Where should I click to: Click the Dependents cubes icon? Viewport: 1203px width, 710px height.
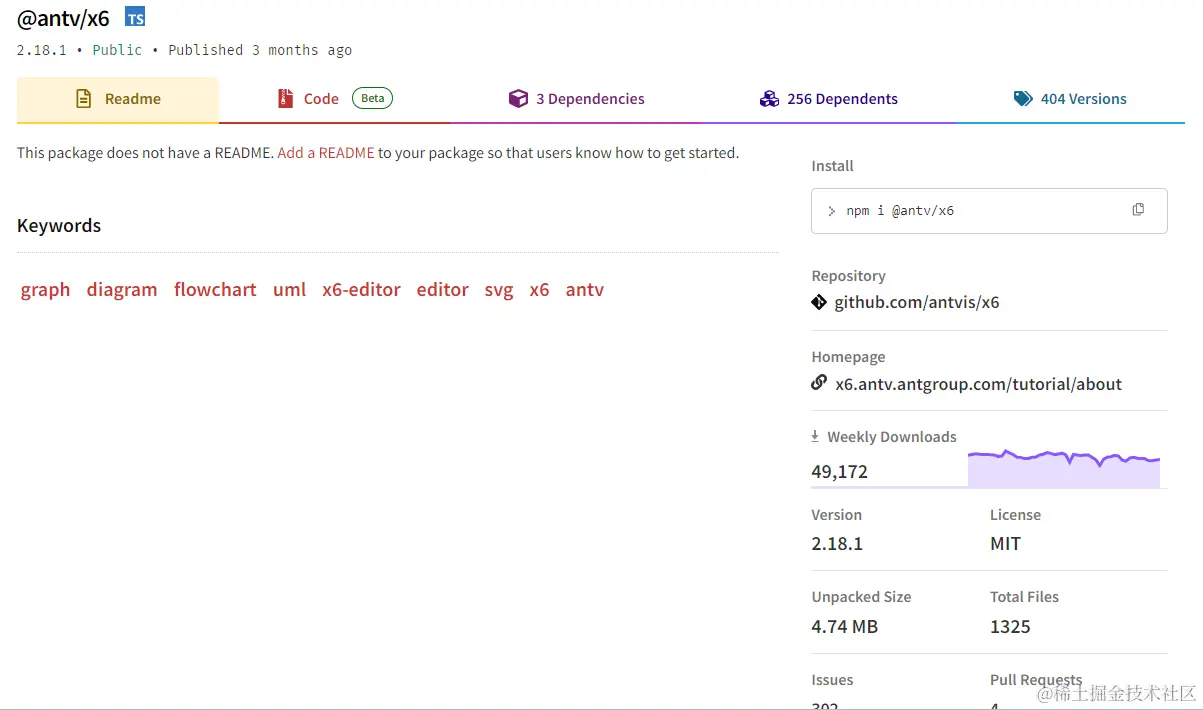point(769,99)
